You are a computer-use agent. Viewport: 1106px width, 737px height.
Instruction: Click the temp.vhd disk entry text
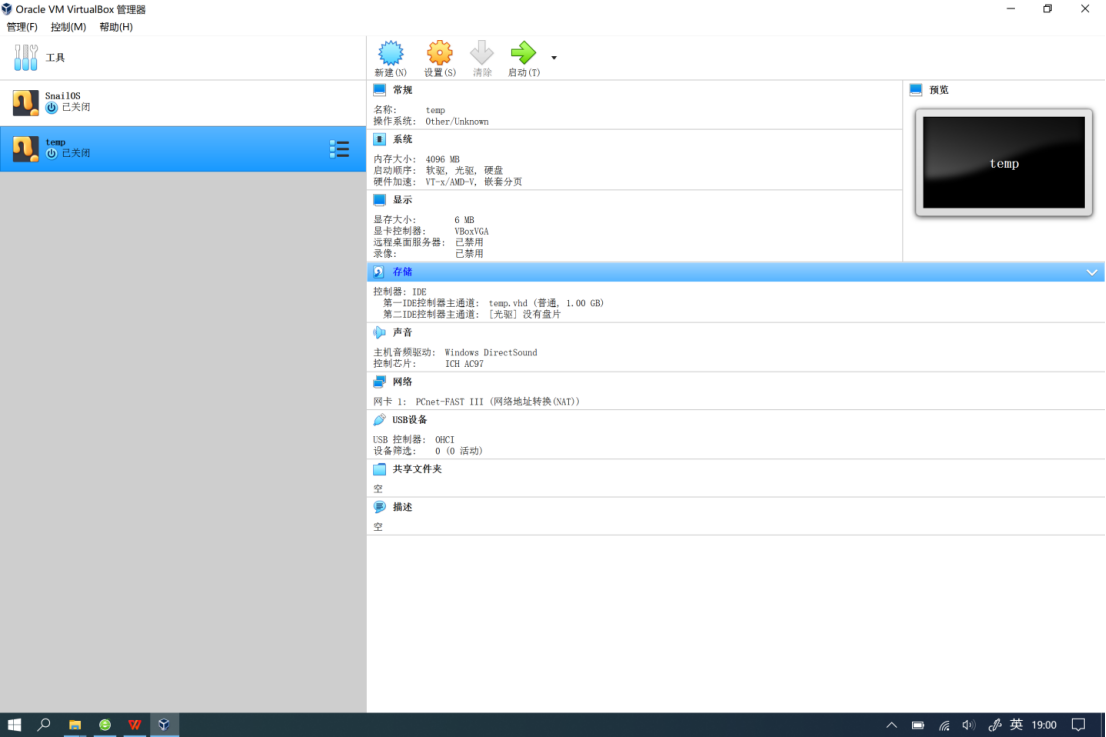546,303
